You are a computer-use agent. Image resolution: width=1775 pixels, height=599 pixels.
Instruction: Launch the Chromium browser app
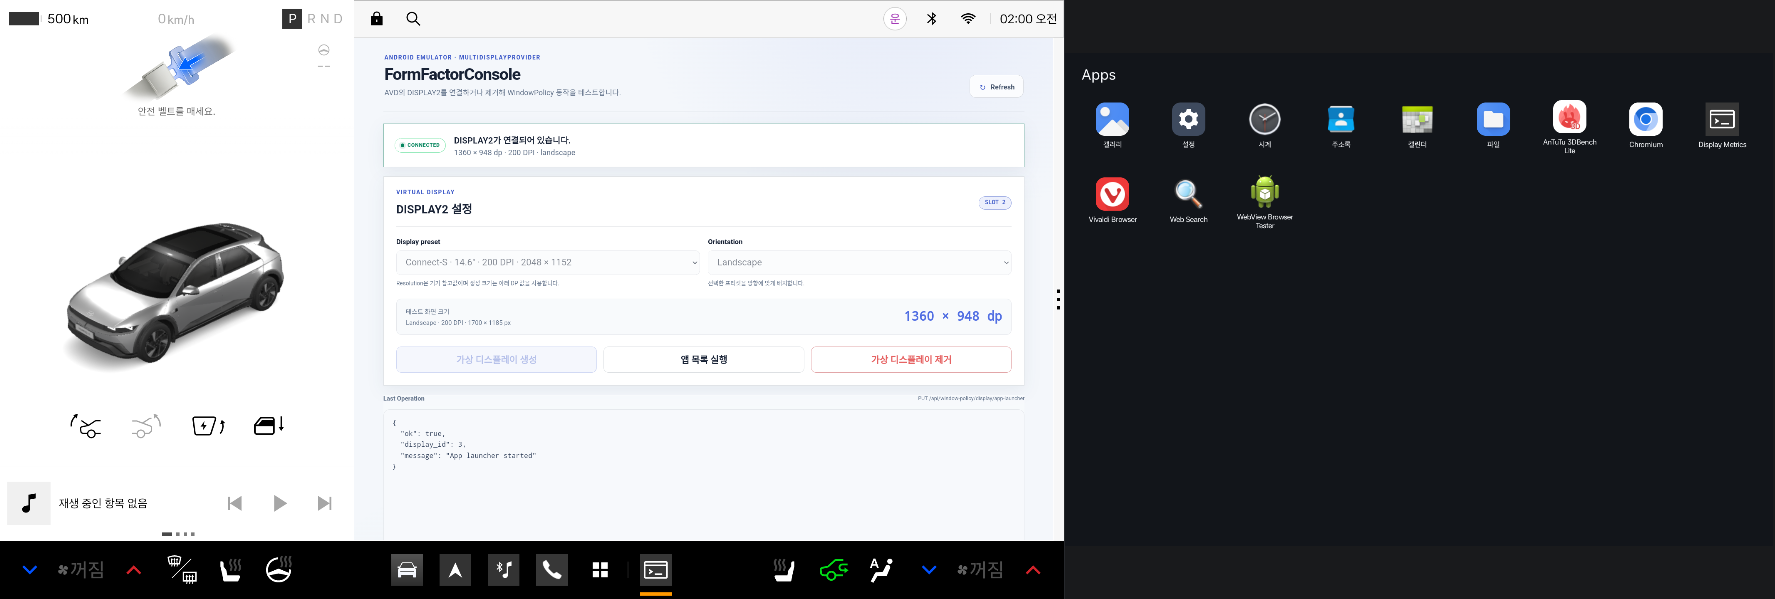[x=1646, y=120]
